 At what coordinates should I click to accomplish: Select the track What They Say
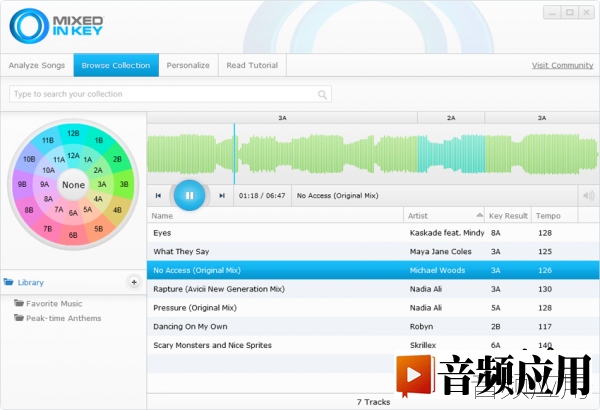(373, 252)
